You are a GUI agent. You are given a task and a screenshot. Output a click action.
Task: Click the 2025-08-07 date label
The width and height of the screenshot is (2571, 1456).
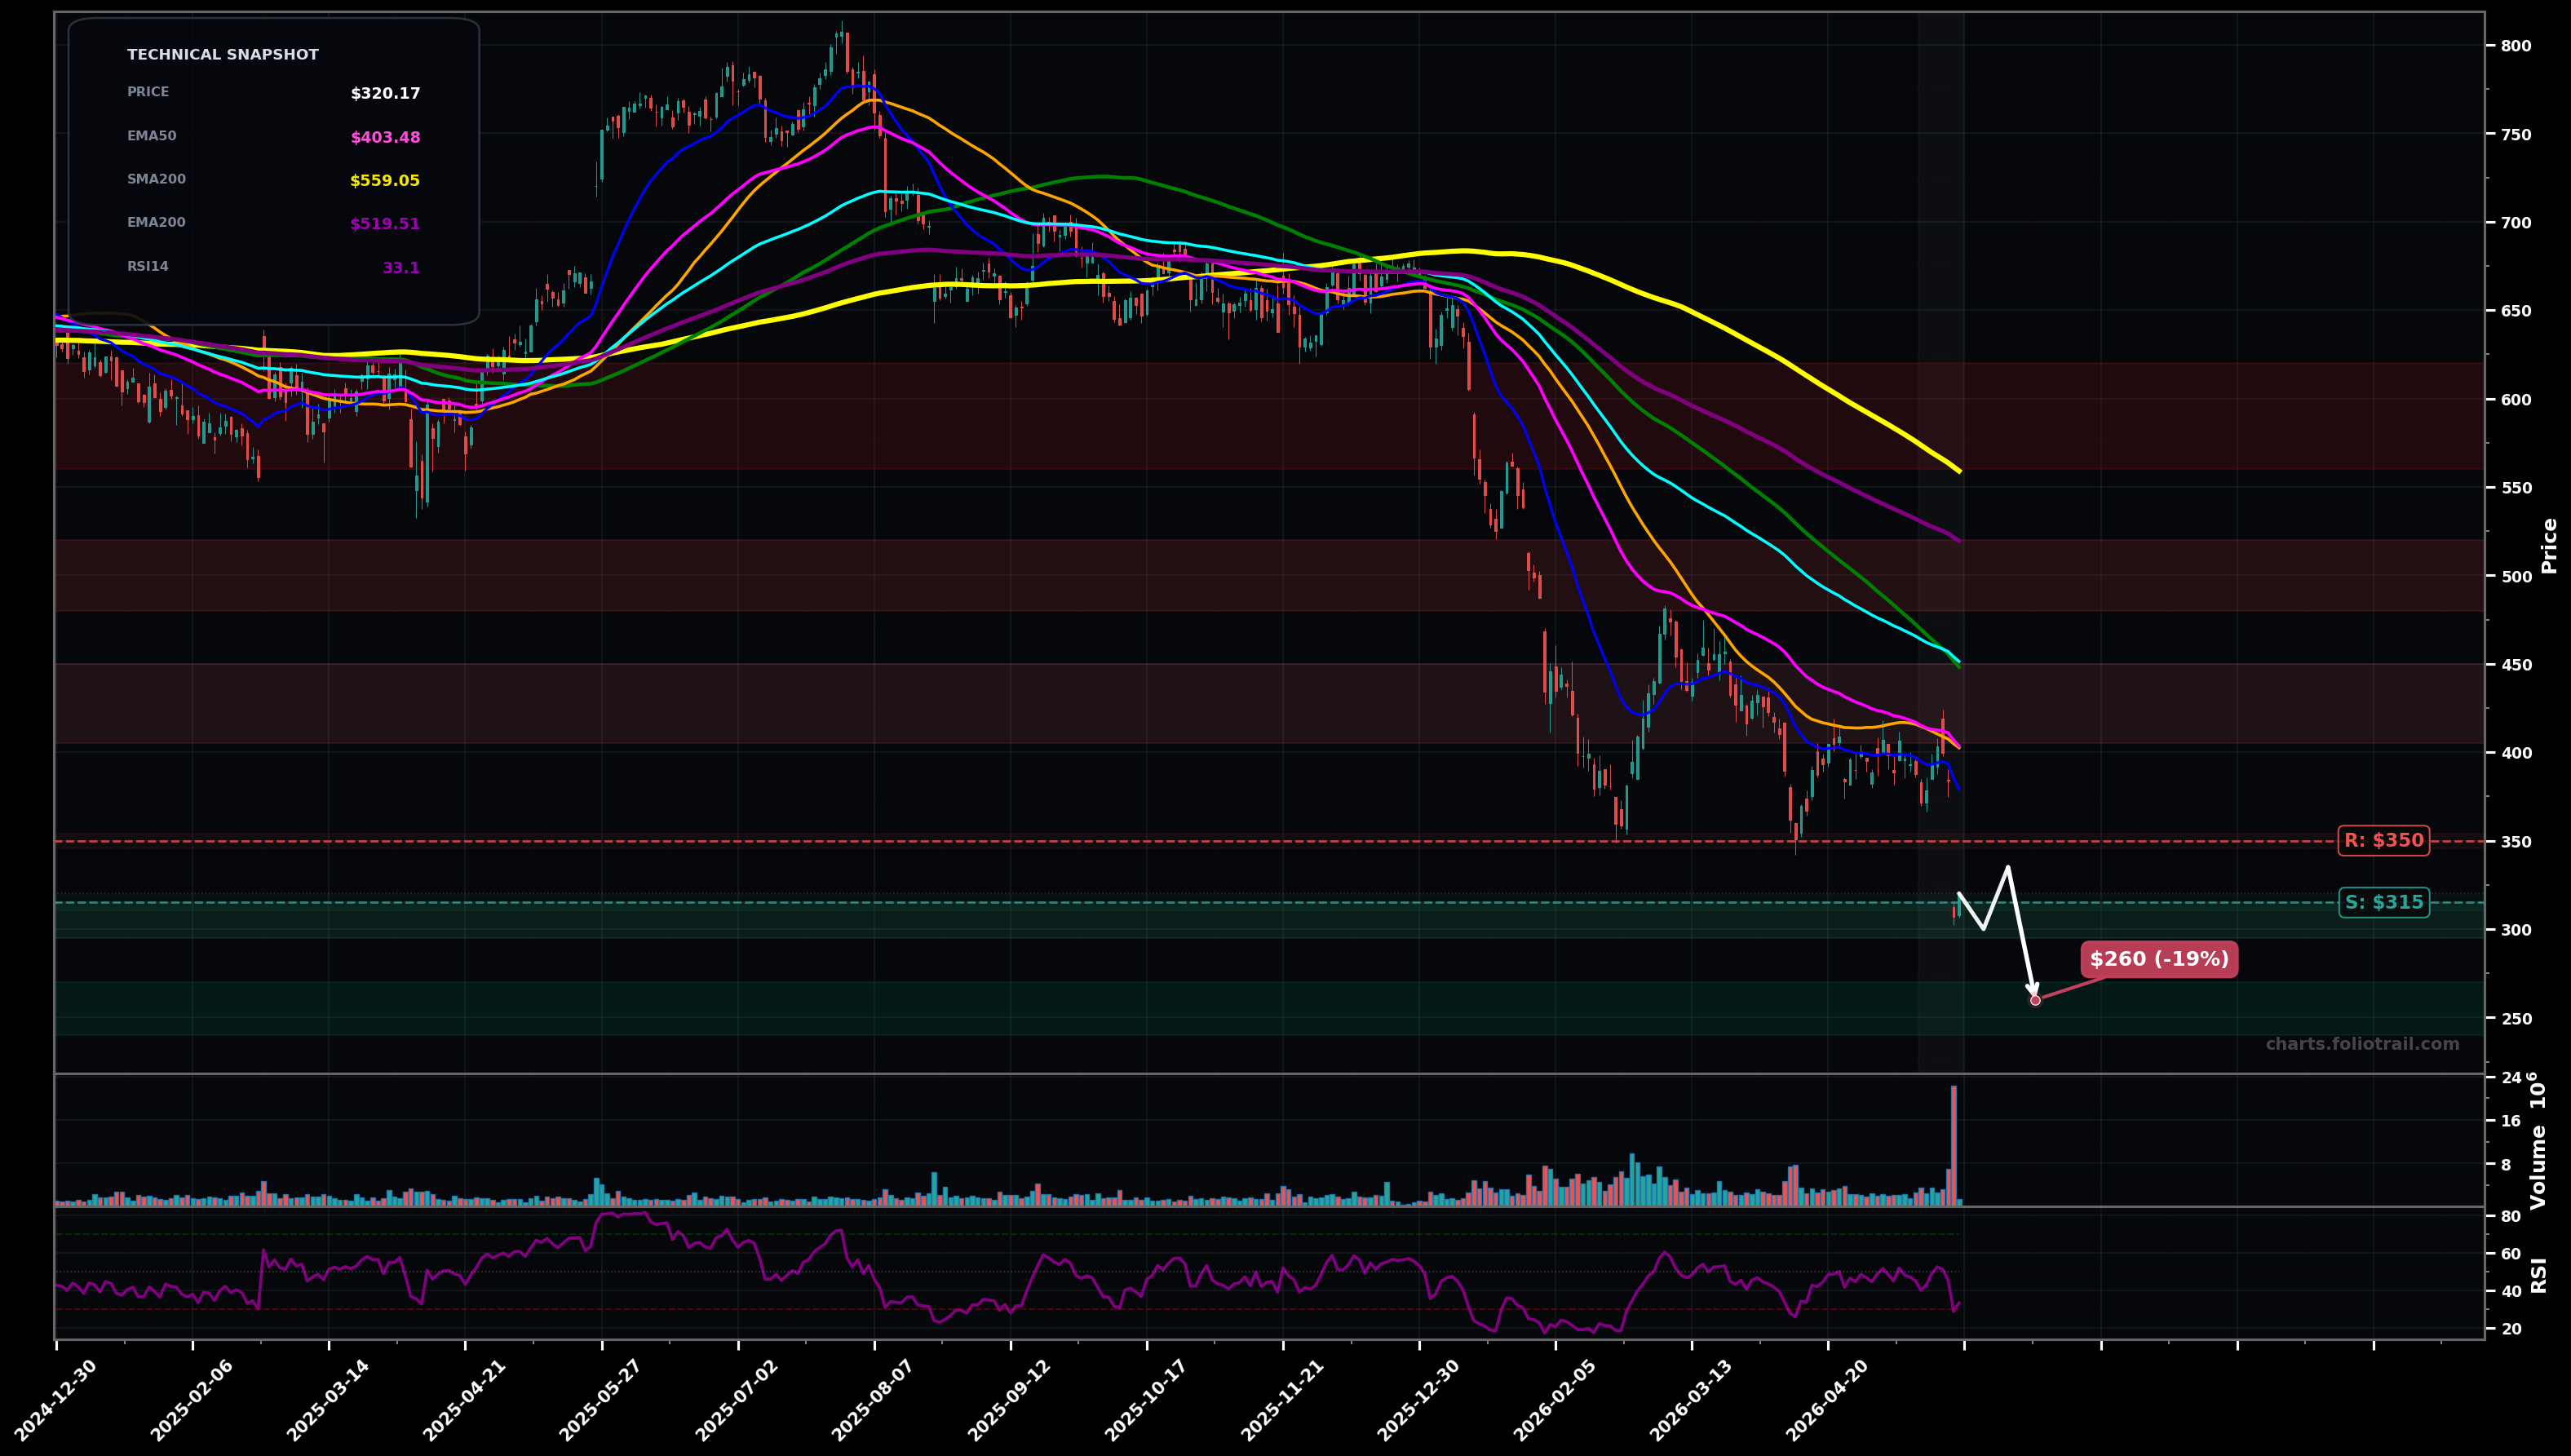tap(873, 1400)
